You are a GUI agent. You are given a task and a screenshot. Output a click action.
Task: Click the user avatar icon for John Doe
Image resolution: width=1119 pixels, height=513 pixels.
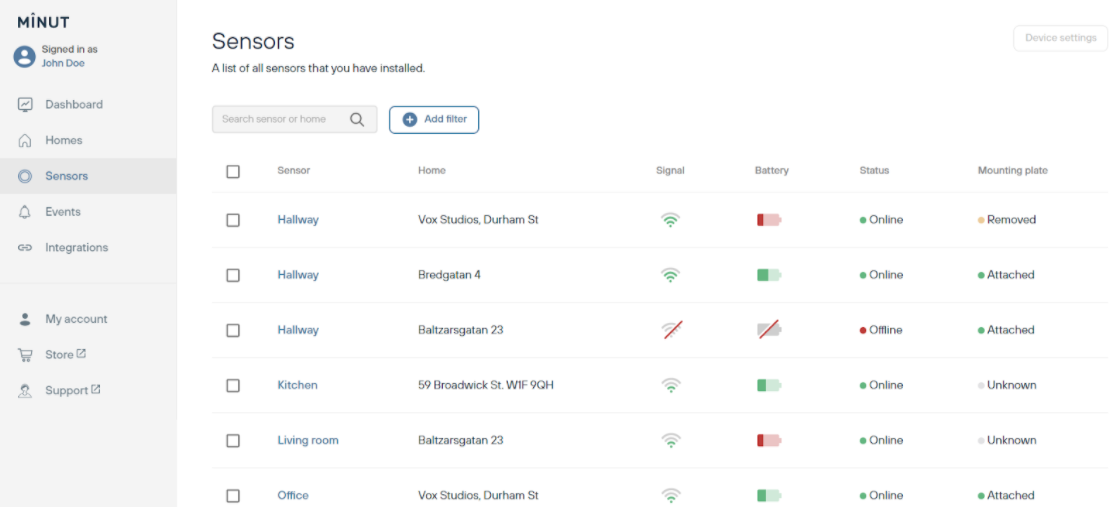(x=24, y=56)
